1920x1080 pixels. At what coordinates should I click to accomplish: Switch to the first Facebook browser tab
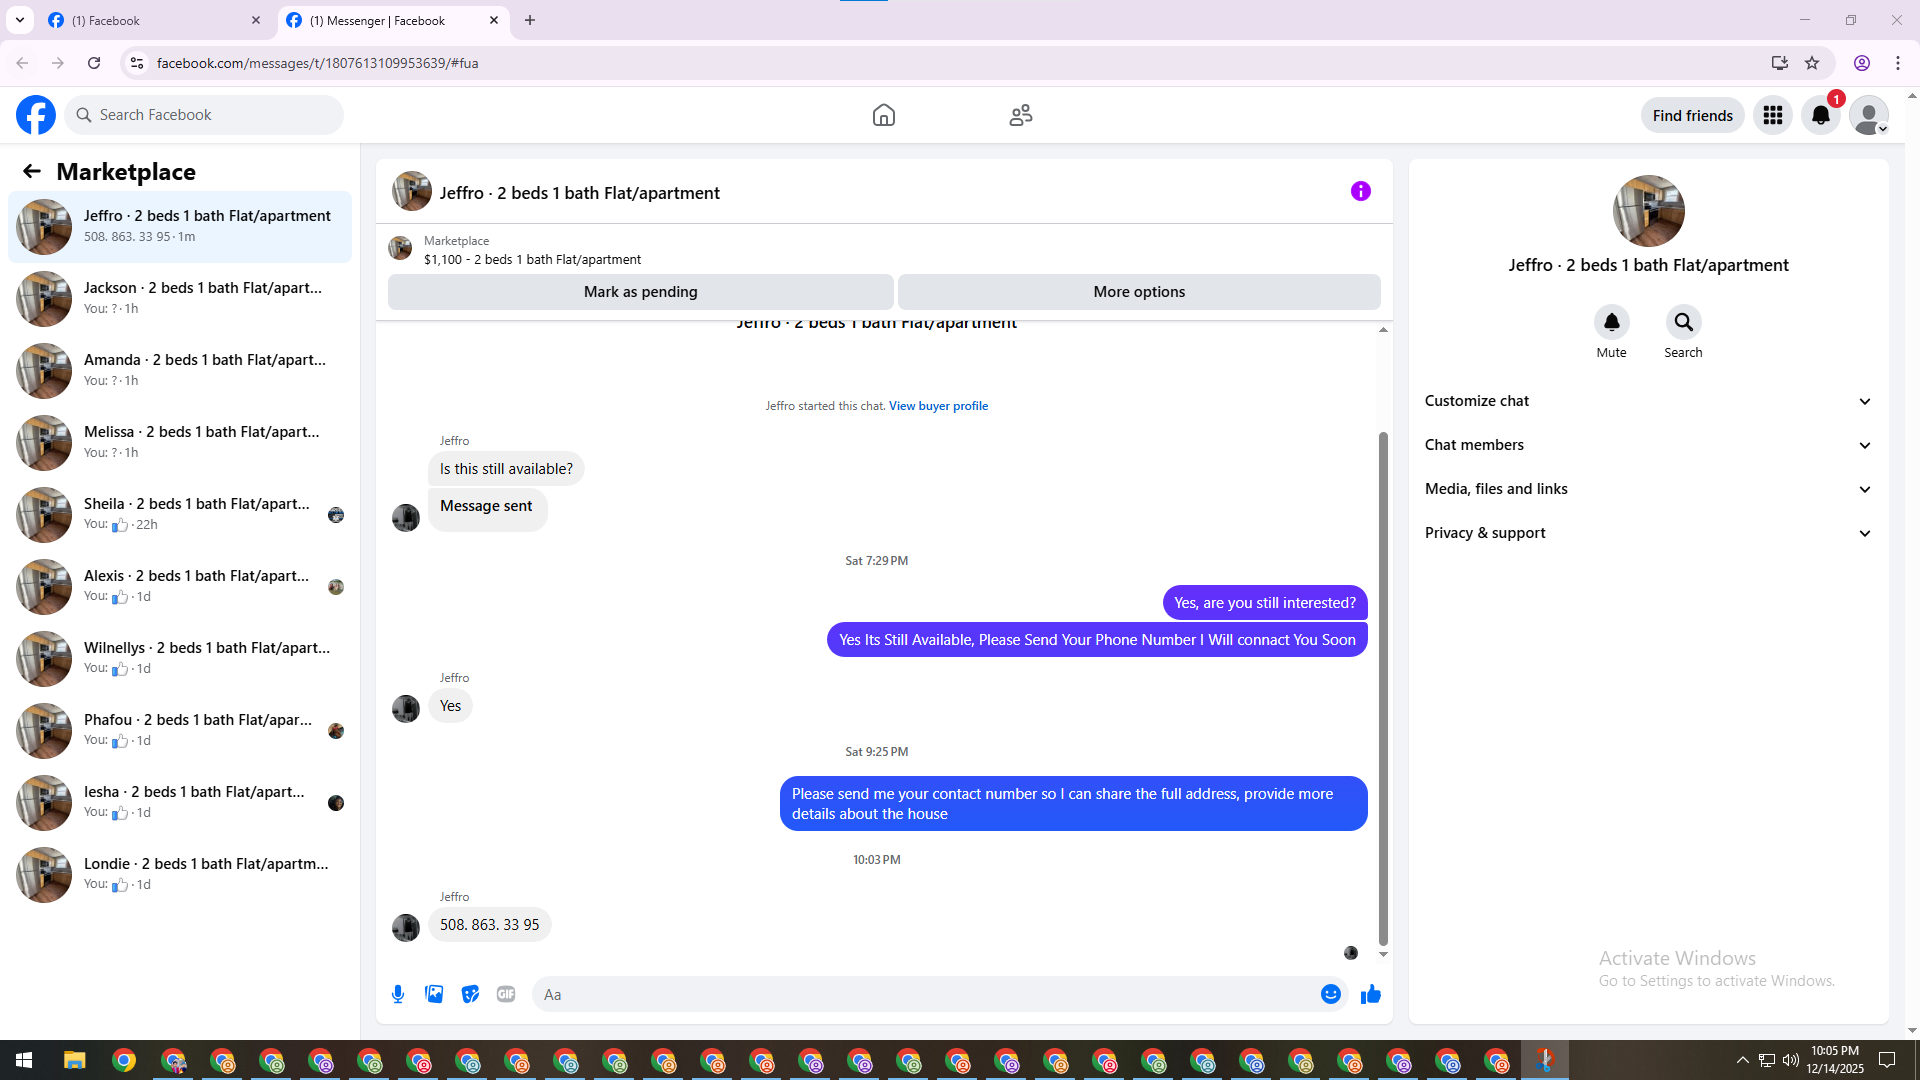click(x=150, y=20)
